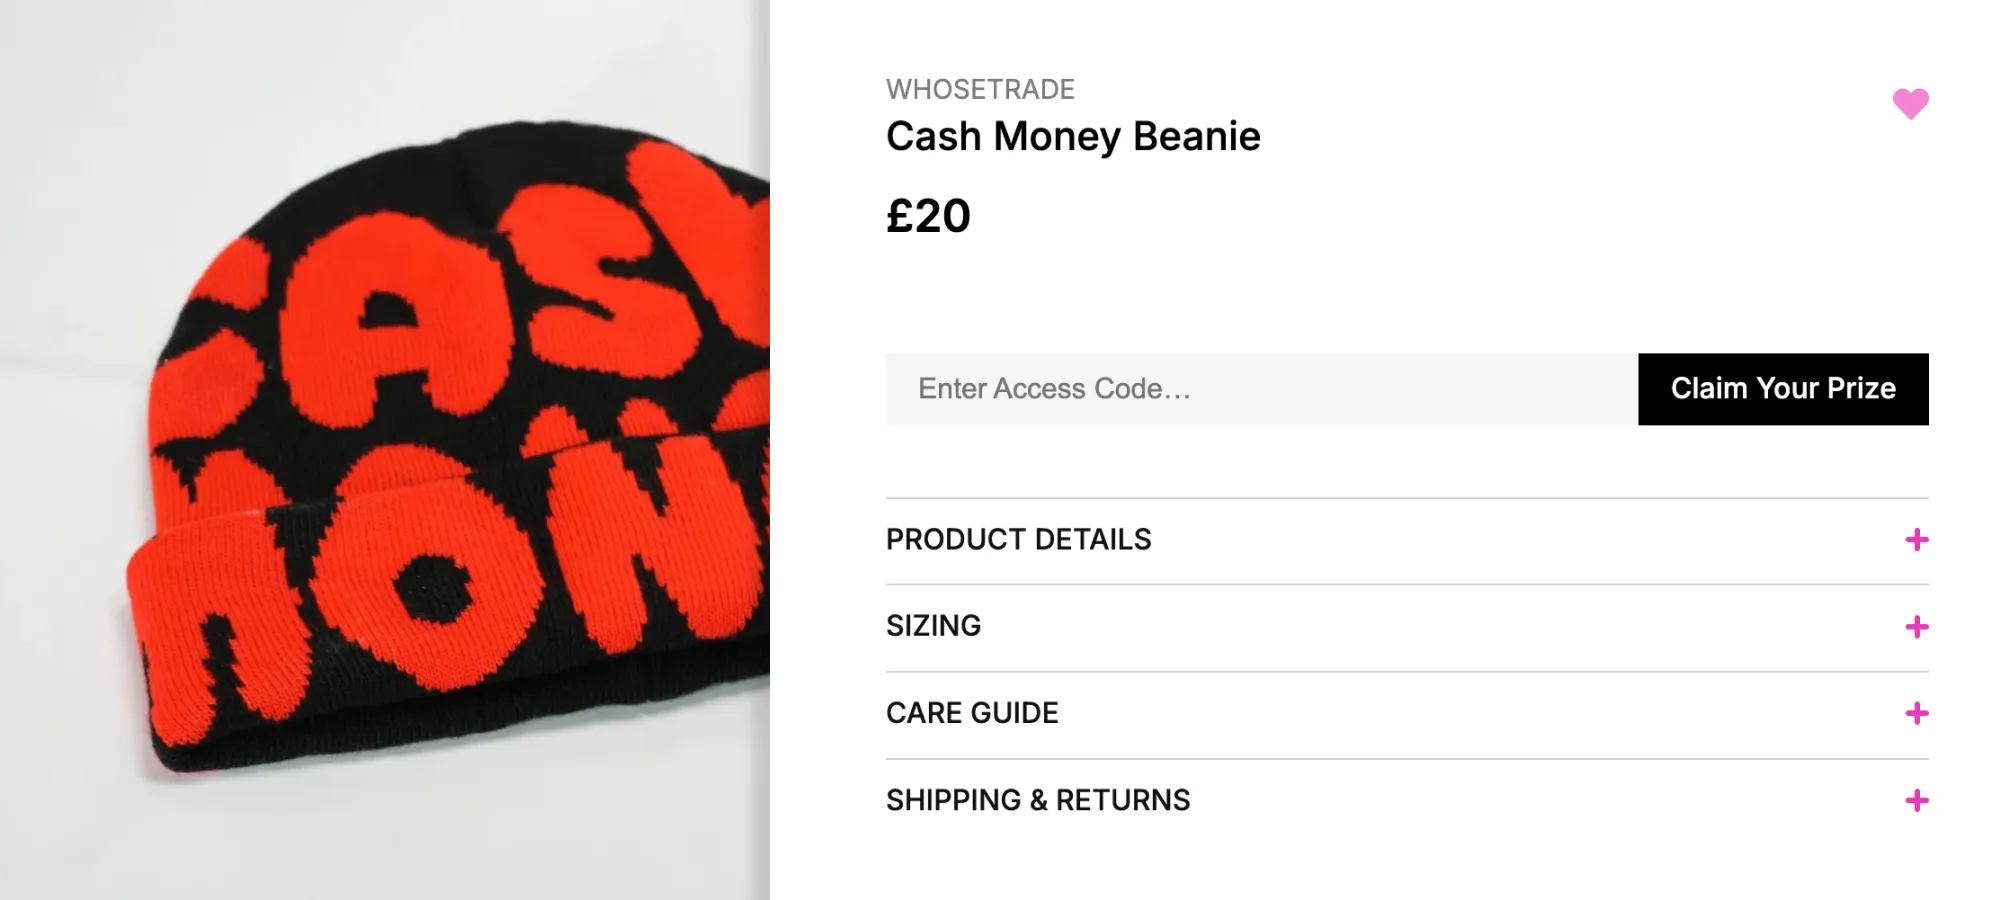Click the £20 price text
The image size is (2001, 900).
click(x=928, y=216)
